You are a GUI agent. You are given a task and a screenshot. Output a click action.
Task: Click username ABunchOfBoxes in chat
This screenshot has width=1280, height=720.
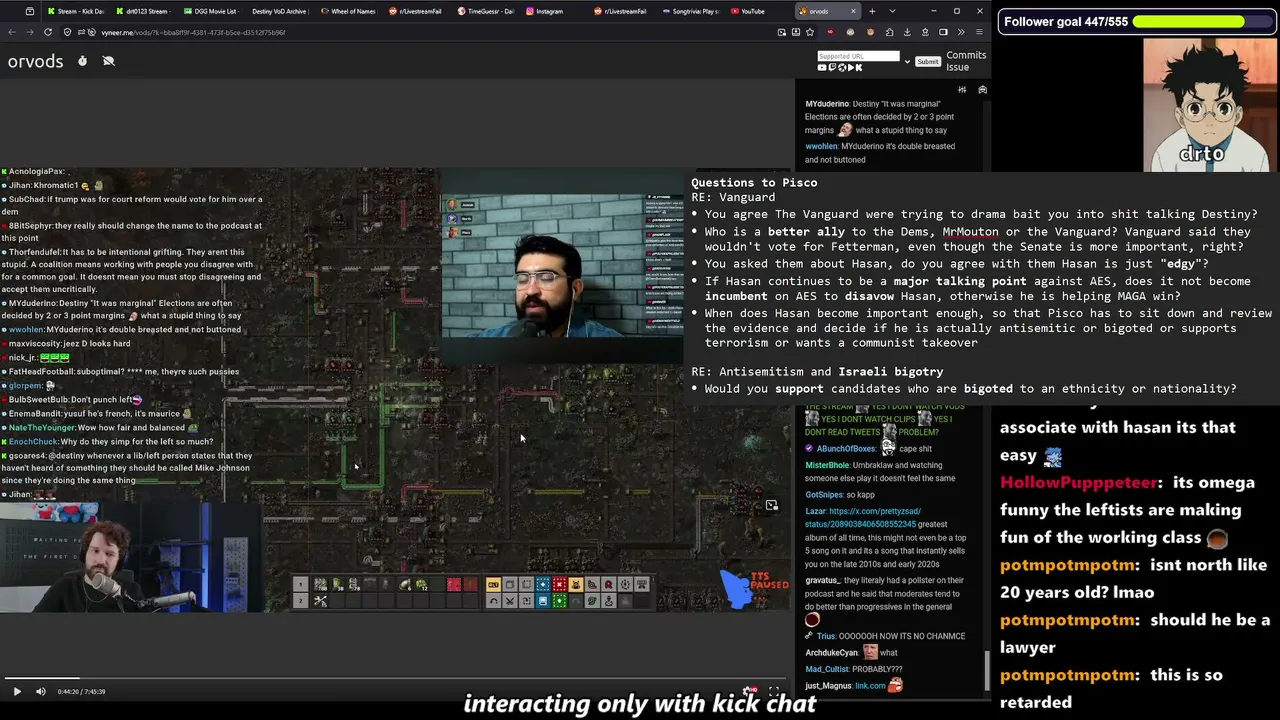click(846, 449)
